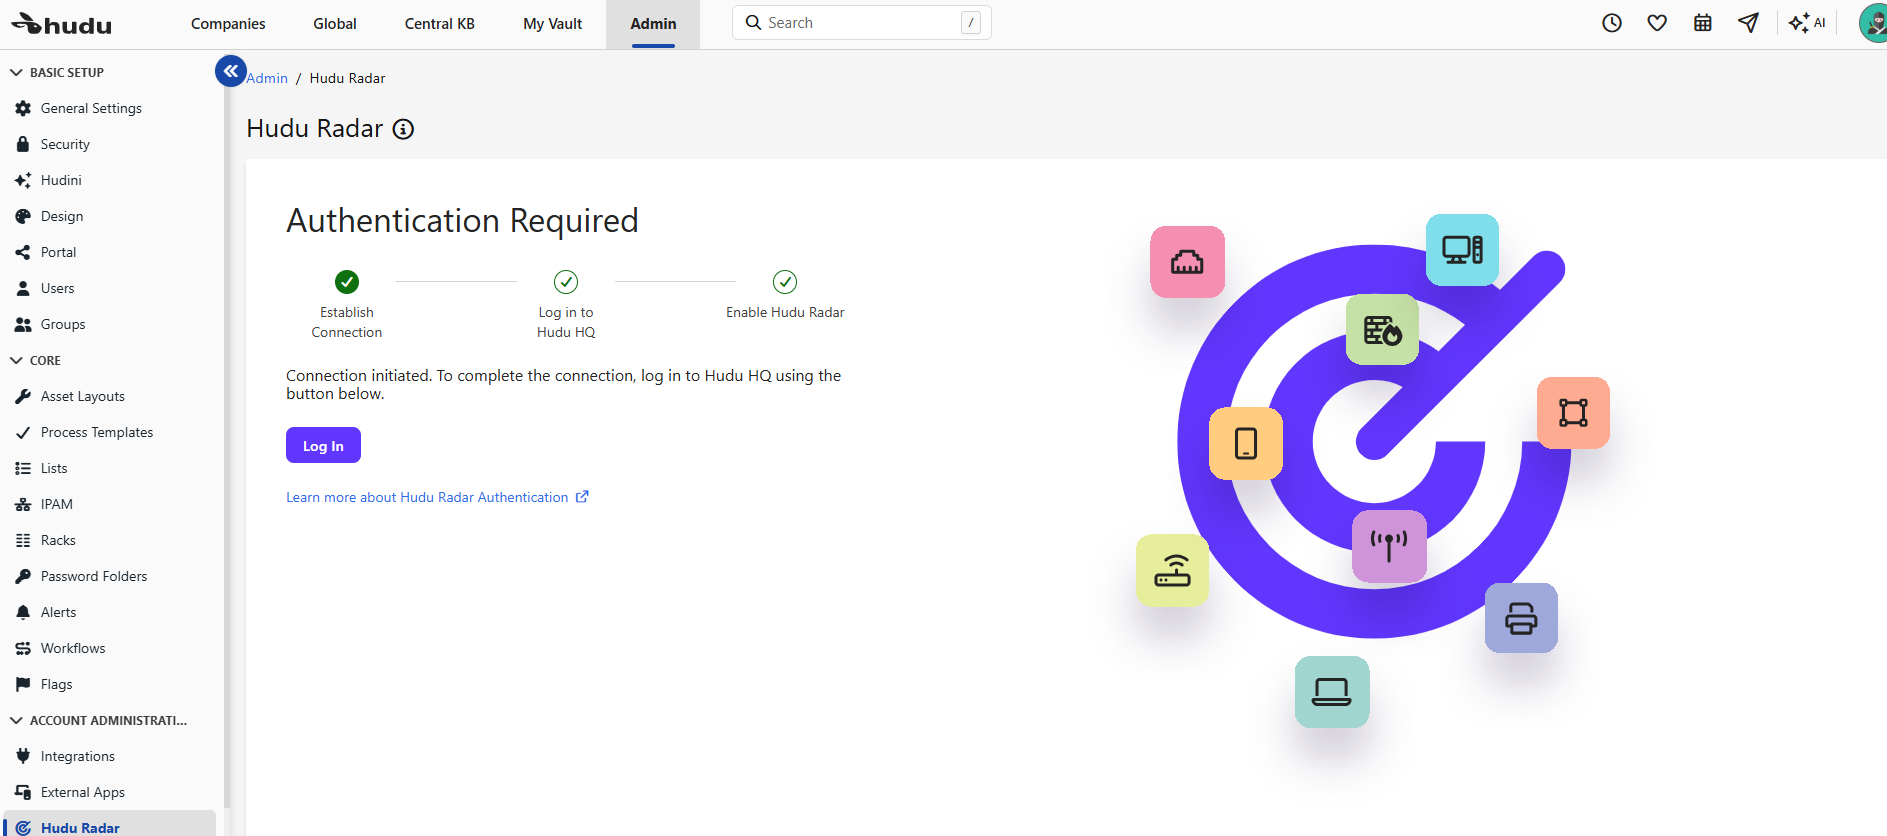The image size is (1887, 836).
Task: Click the slash shortcut key in search
Action: pos(971,23)
